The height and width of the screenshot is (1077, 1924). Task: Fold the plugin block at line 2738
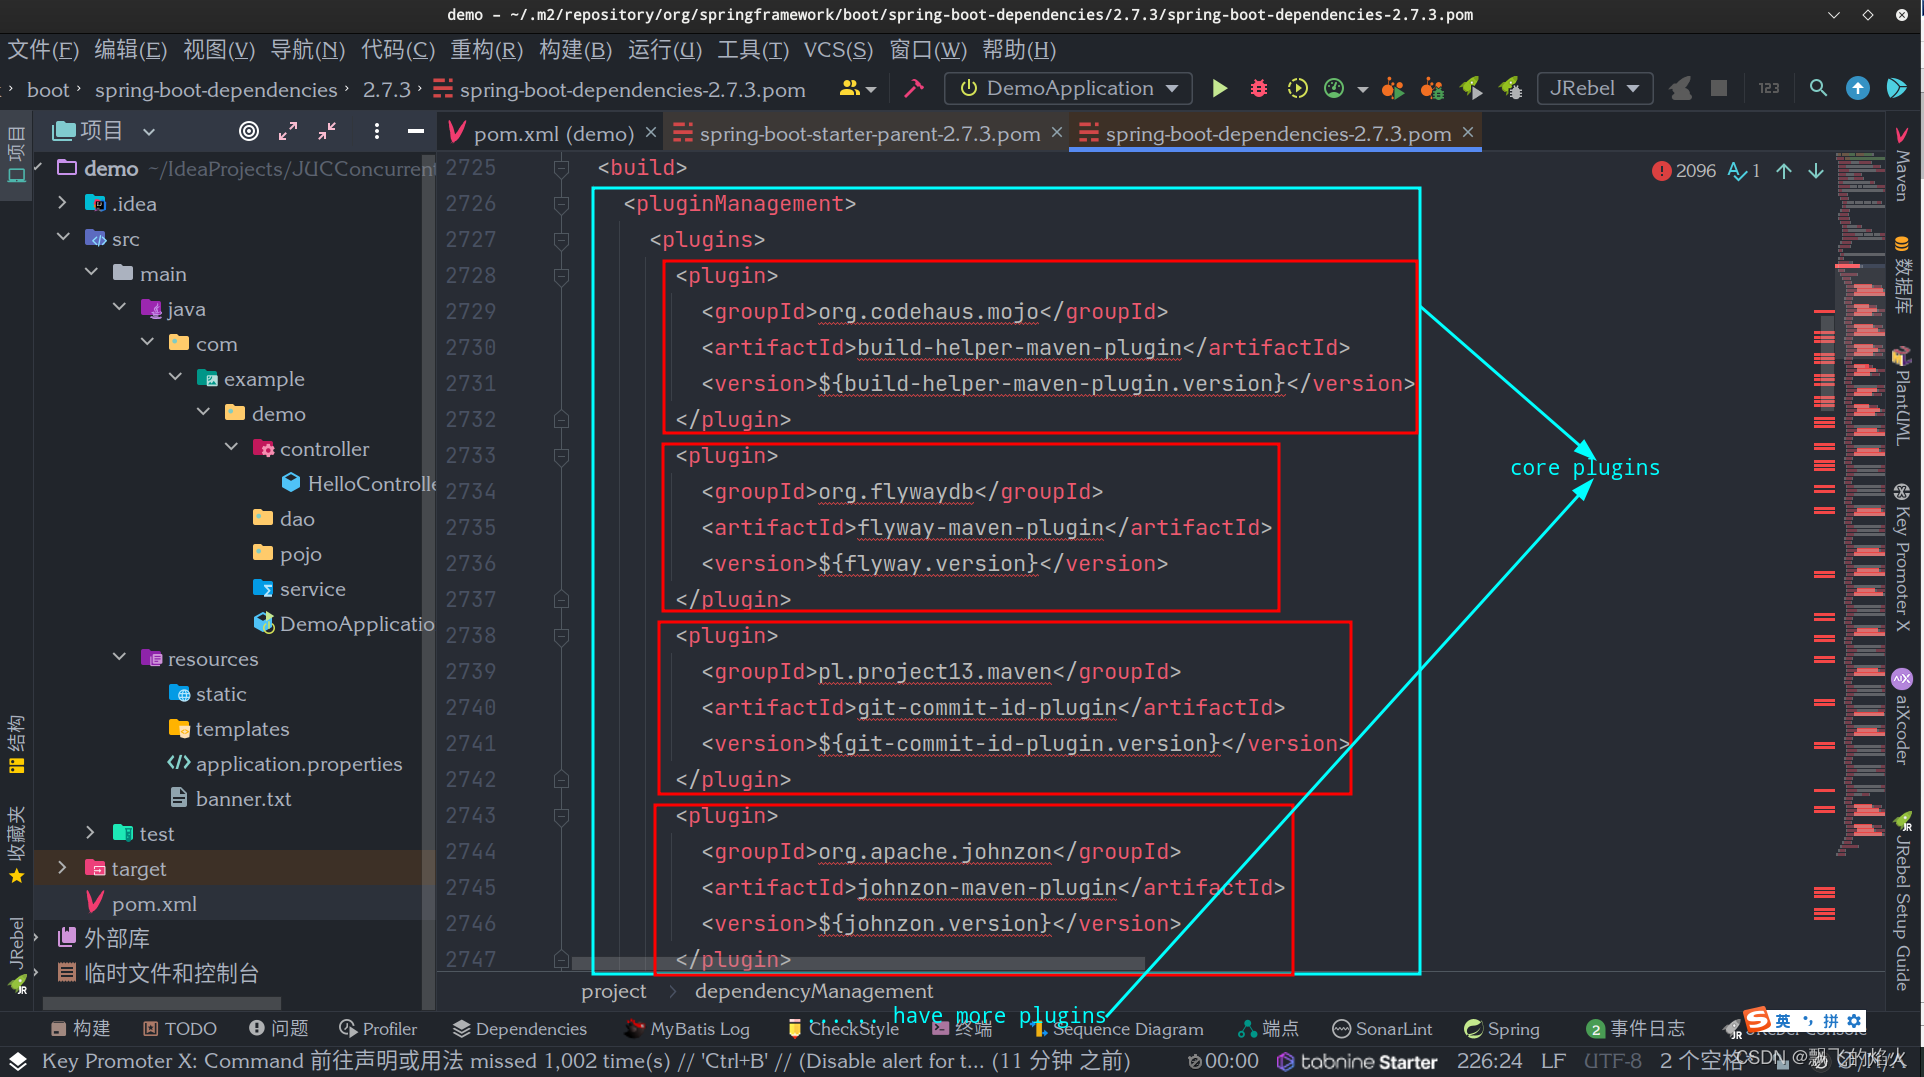(561, 636)
